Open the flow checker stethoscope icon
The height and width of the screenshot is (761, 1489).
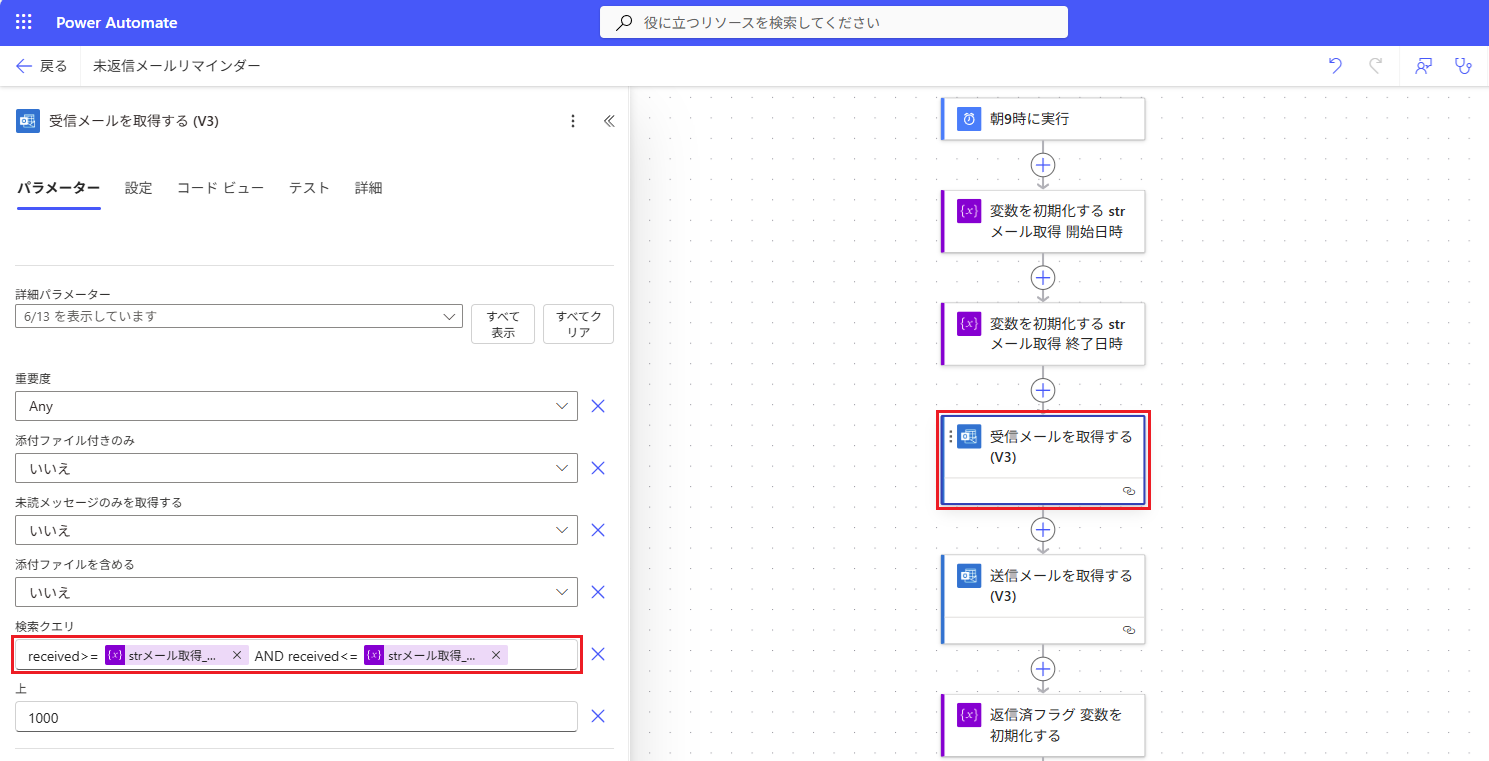1464,66
